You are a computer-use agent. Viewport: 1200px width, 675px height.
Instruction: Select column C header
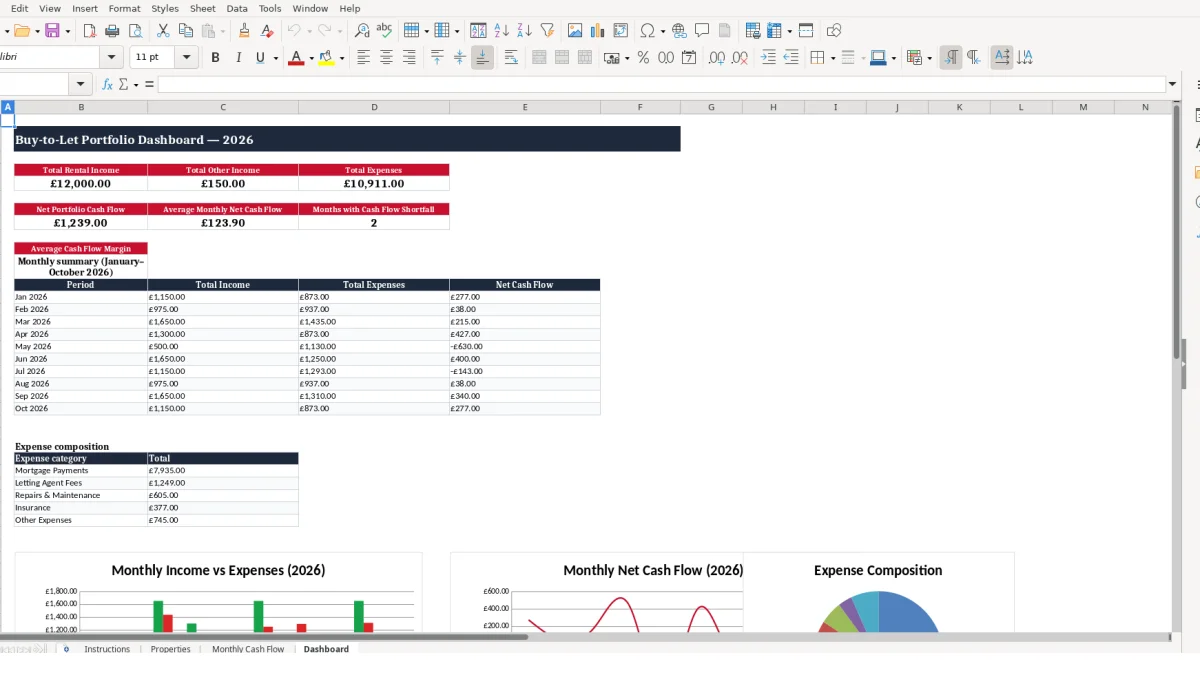click(x=223, y=107)
